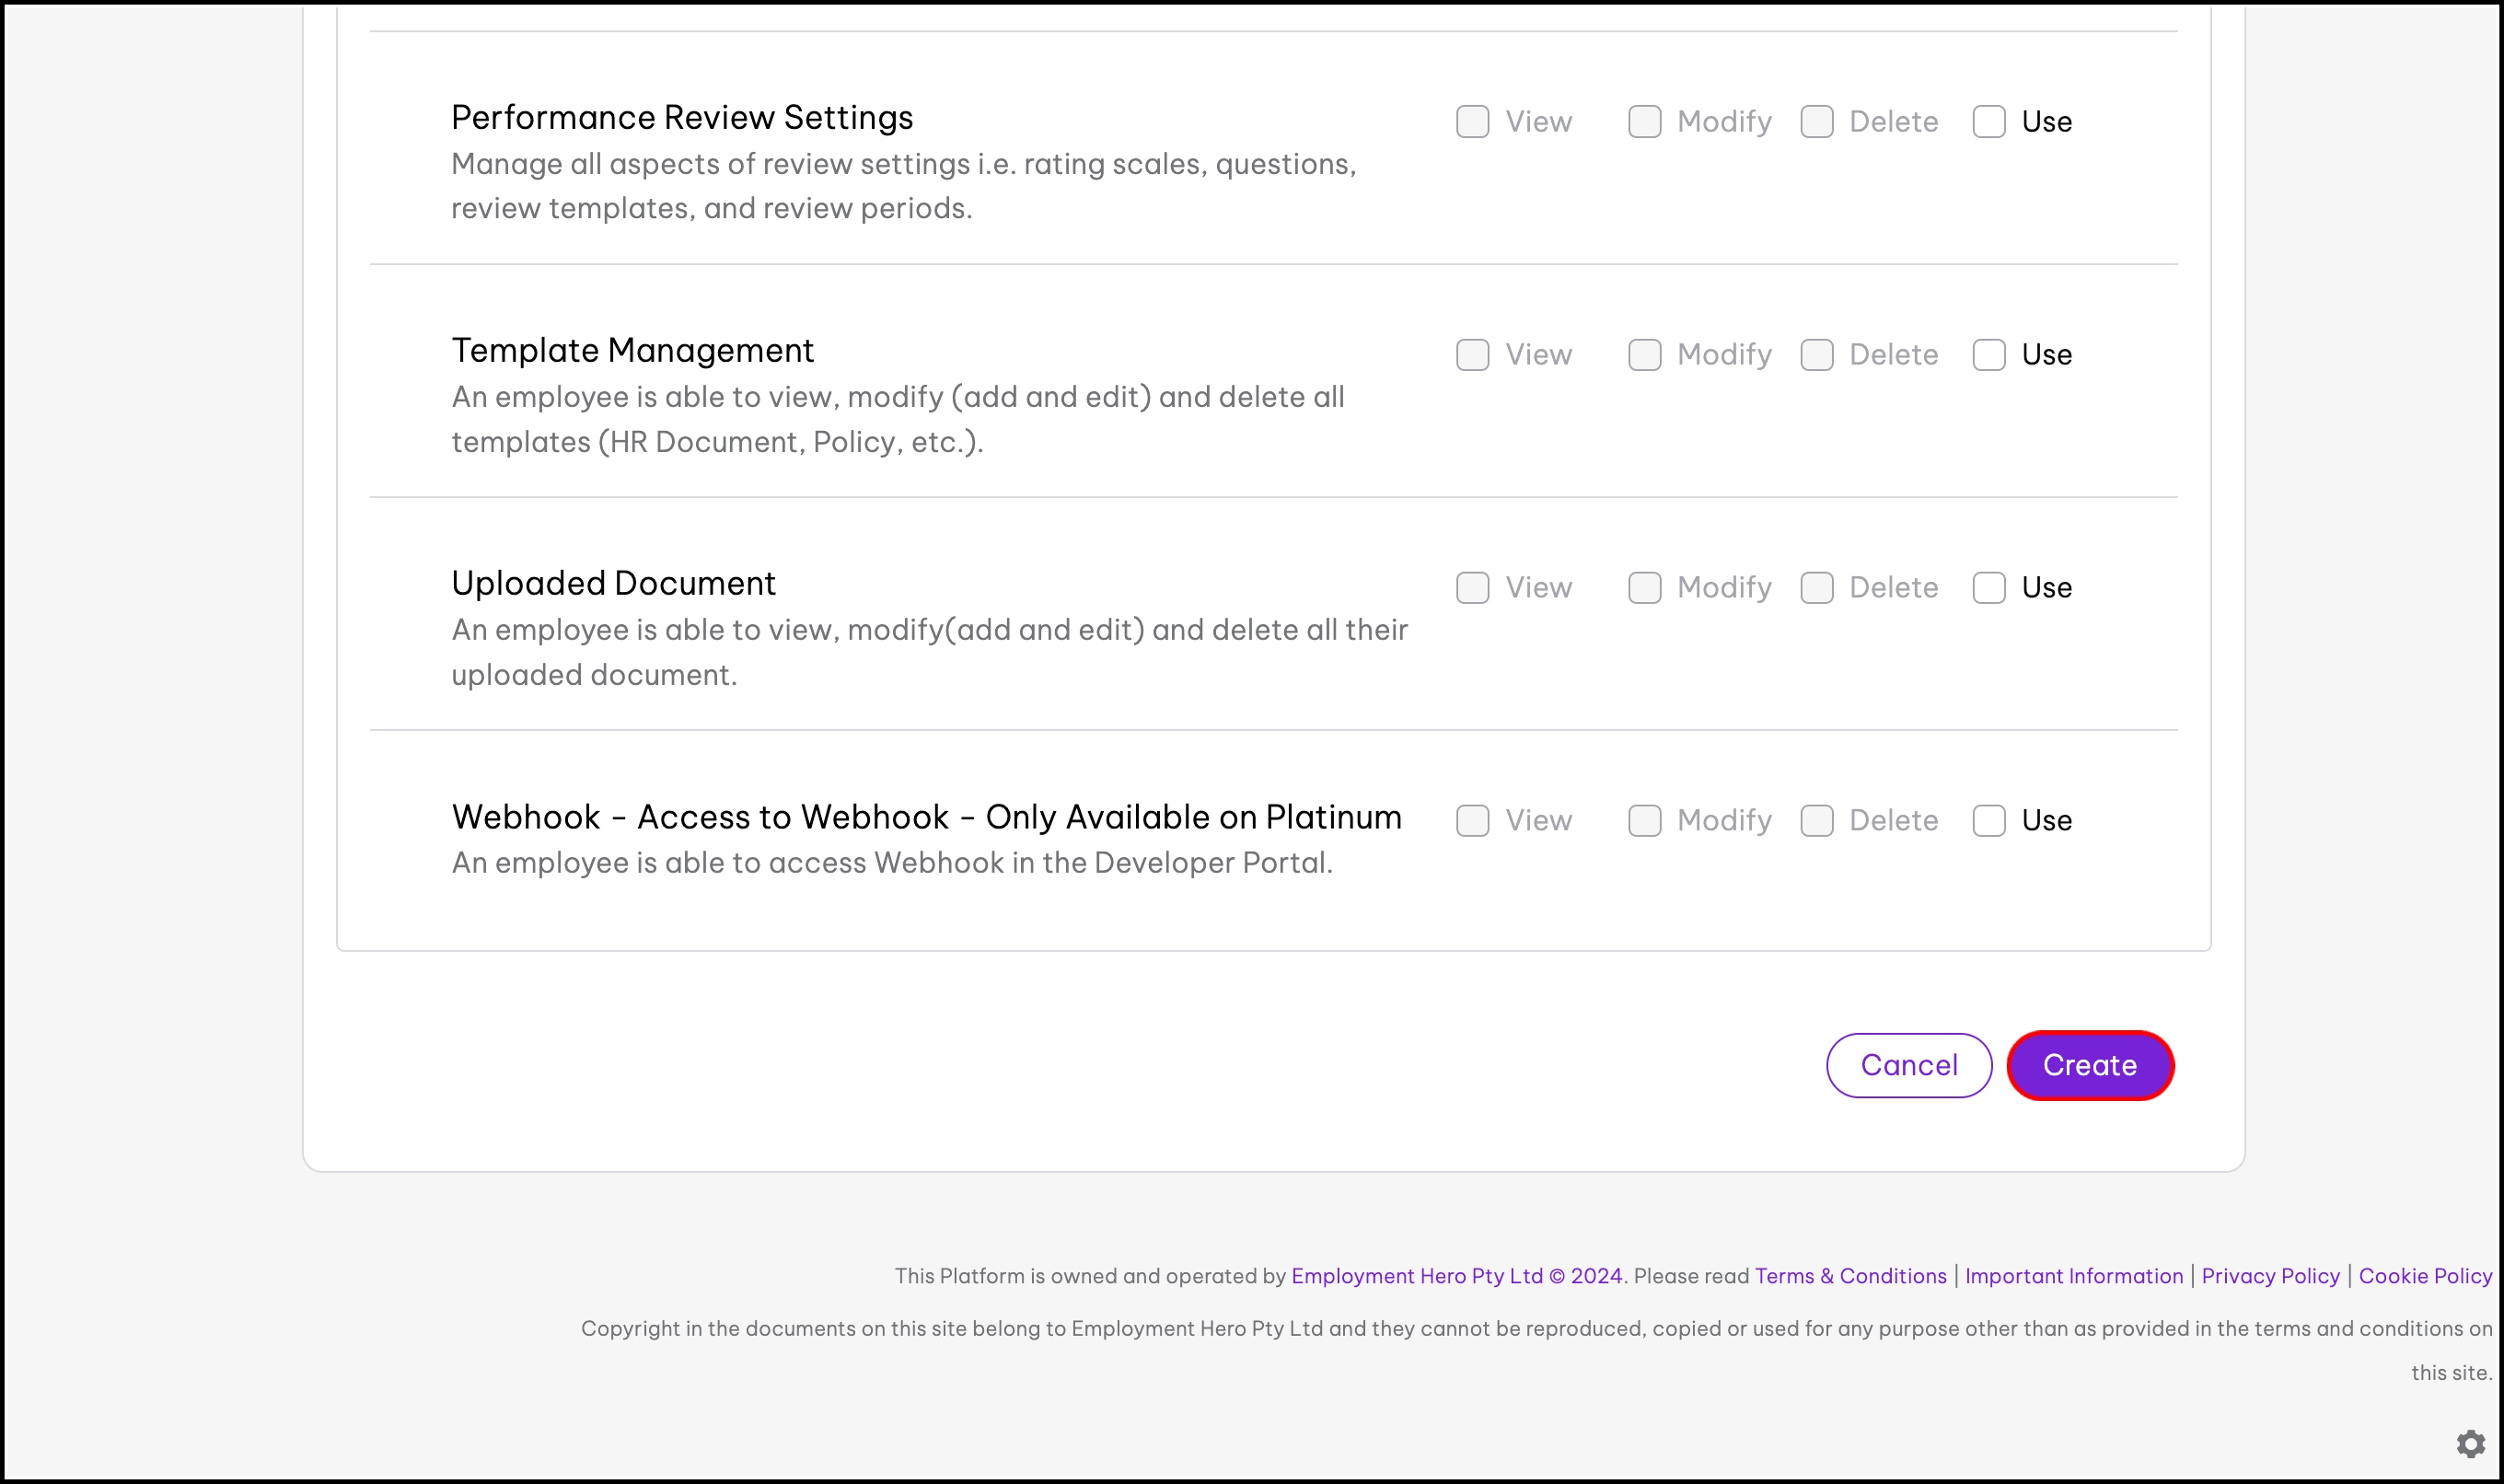Tick Modify for Template Management

(1644, 355)
